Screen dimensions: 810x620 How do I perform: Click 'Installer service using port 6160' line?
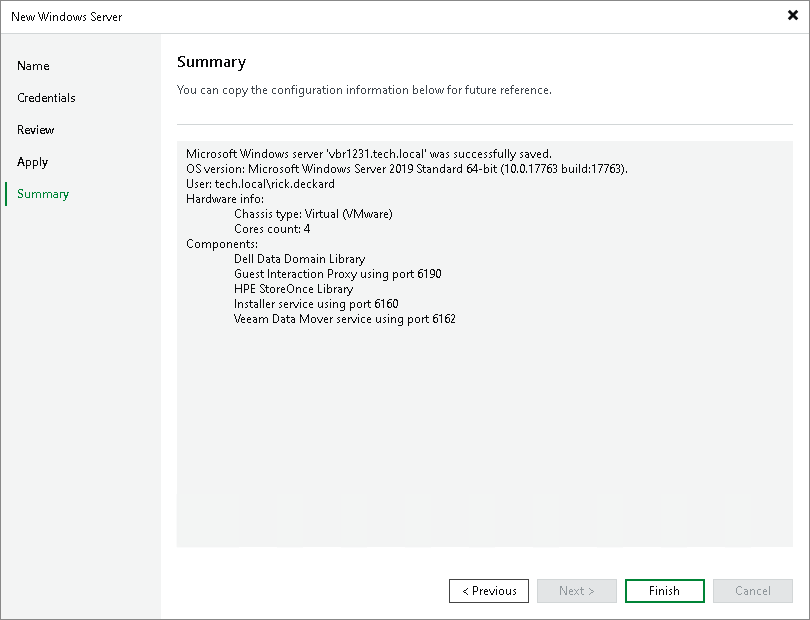pyautogui.click(x=316, y=304)
